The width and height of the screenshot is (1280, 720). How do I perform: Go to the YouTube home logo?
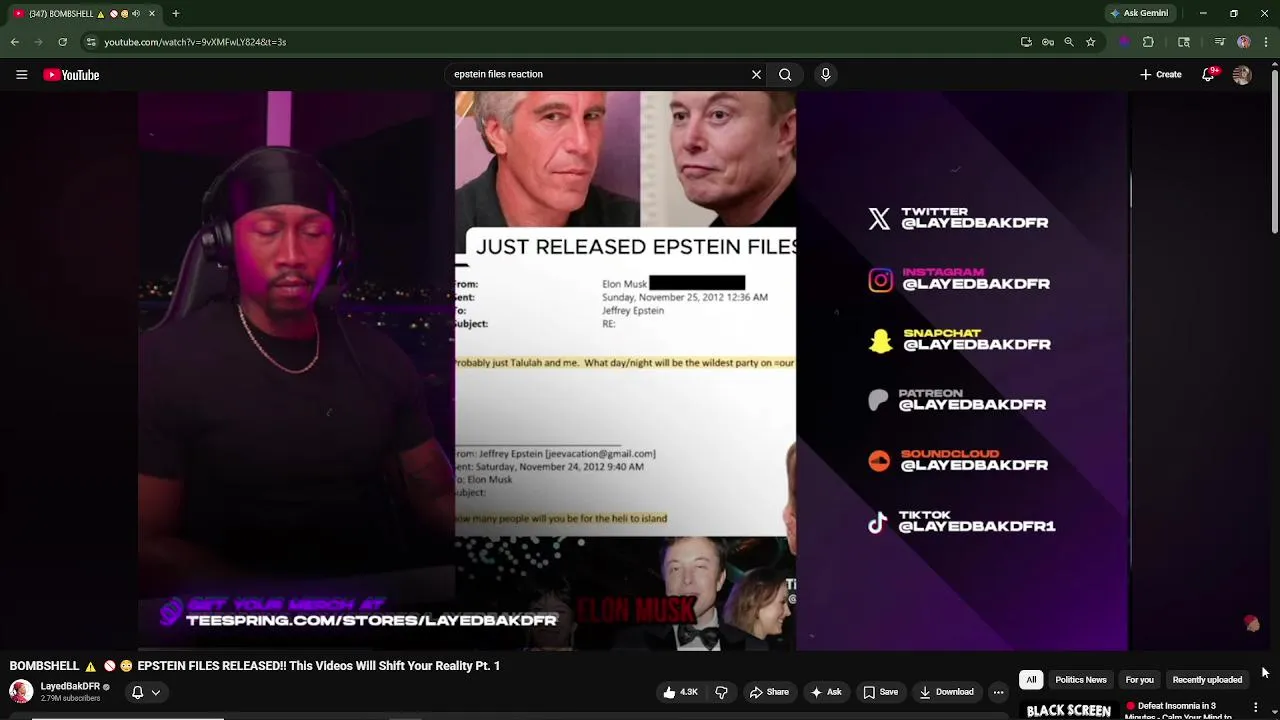tap(71, 75)
